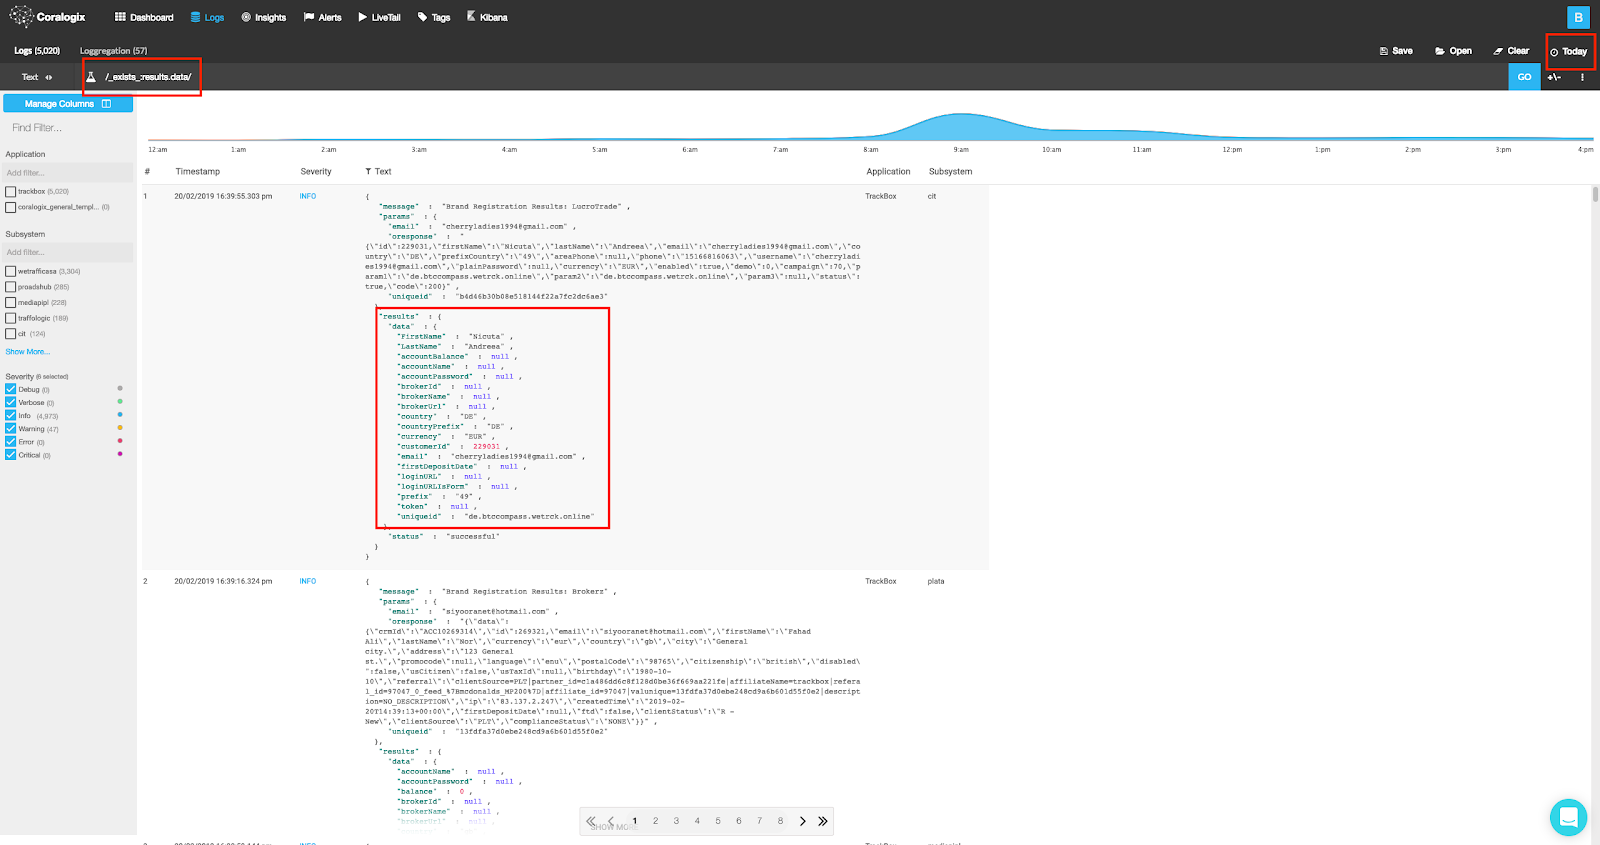
Task: Open the user avatar B menu
Action: [x=1578, y=17]
